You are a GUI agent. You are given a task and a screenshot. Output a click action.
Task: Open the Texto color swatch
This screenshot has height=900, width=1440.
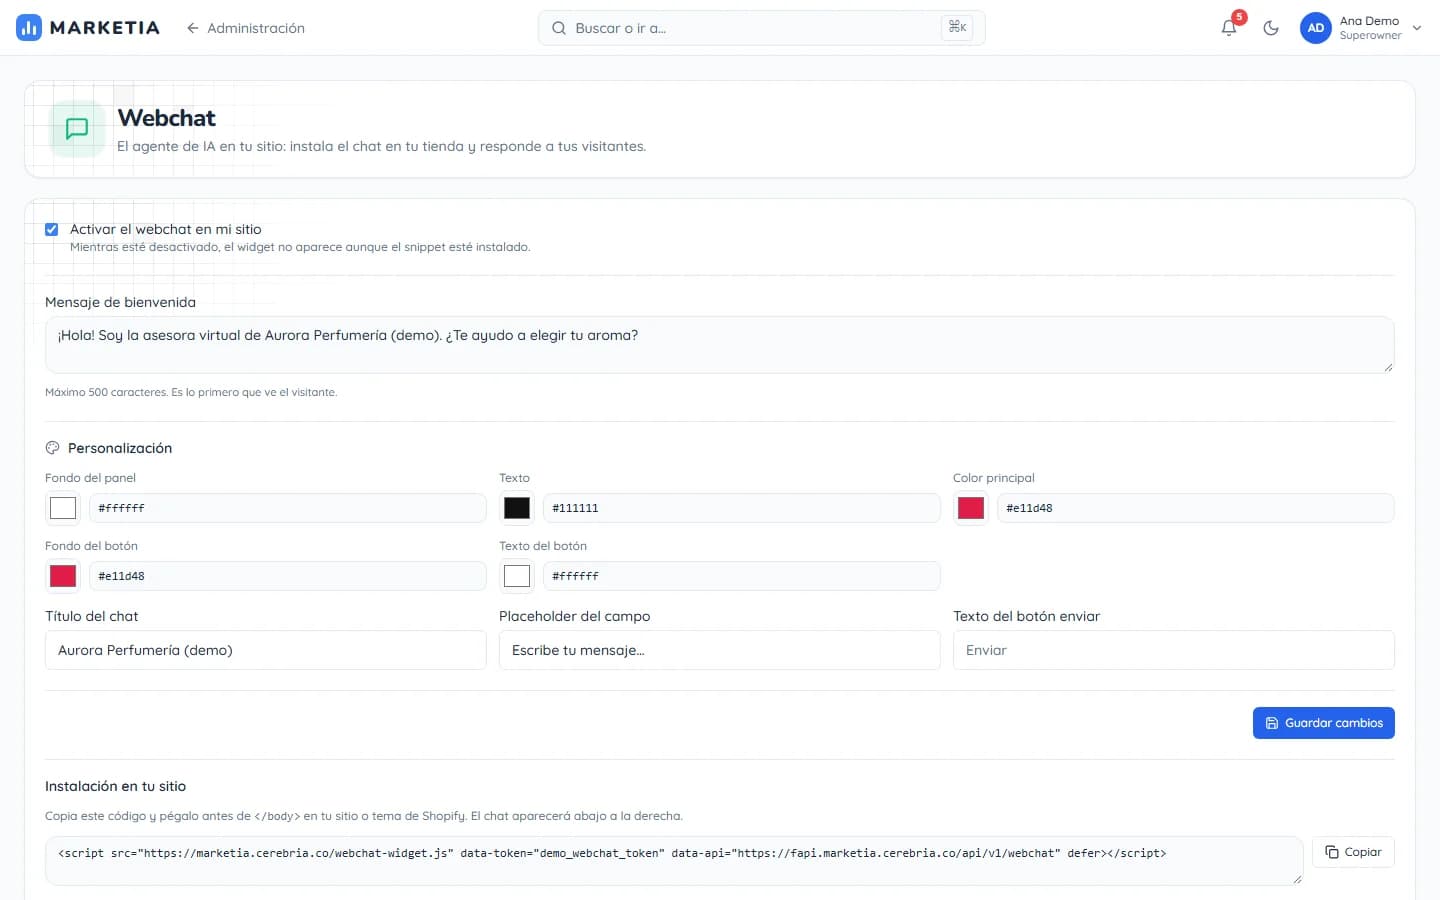coord(517,508)
